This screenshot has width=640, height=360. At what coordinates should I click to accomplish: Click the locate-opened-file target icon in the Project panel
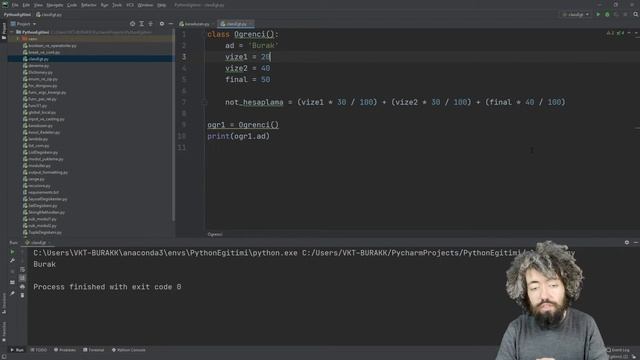point(132,24)
